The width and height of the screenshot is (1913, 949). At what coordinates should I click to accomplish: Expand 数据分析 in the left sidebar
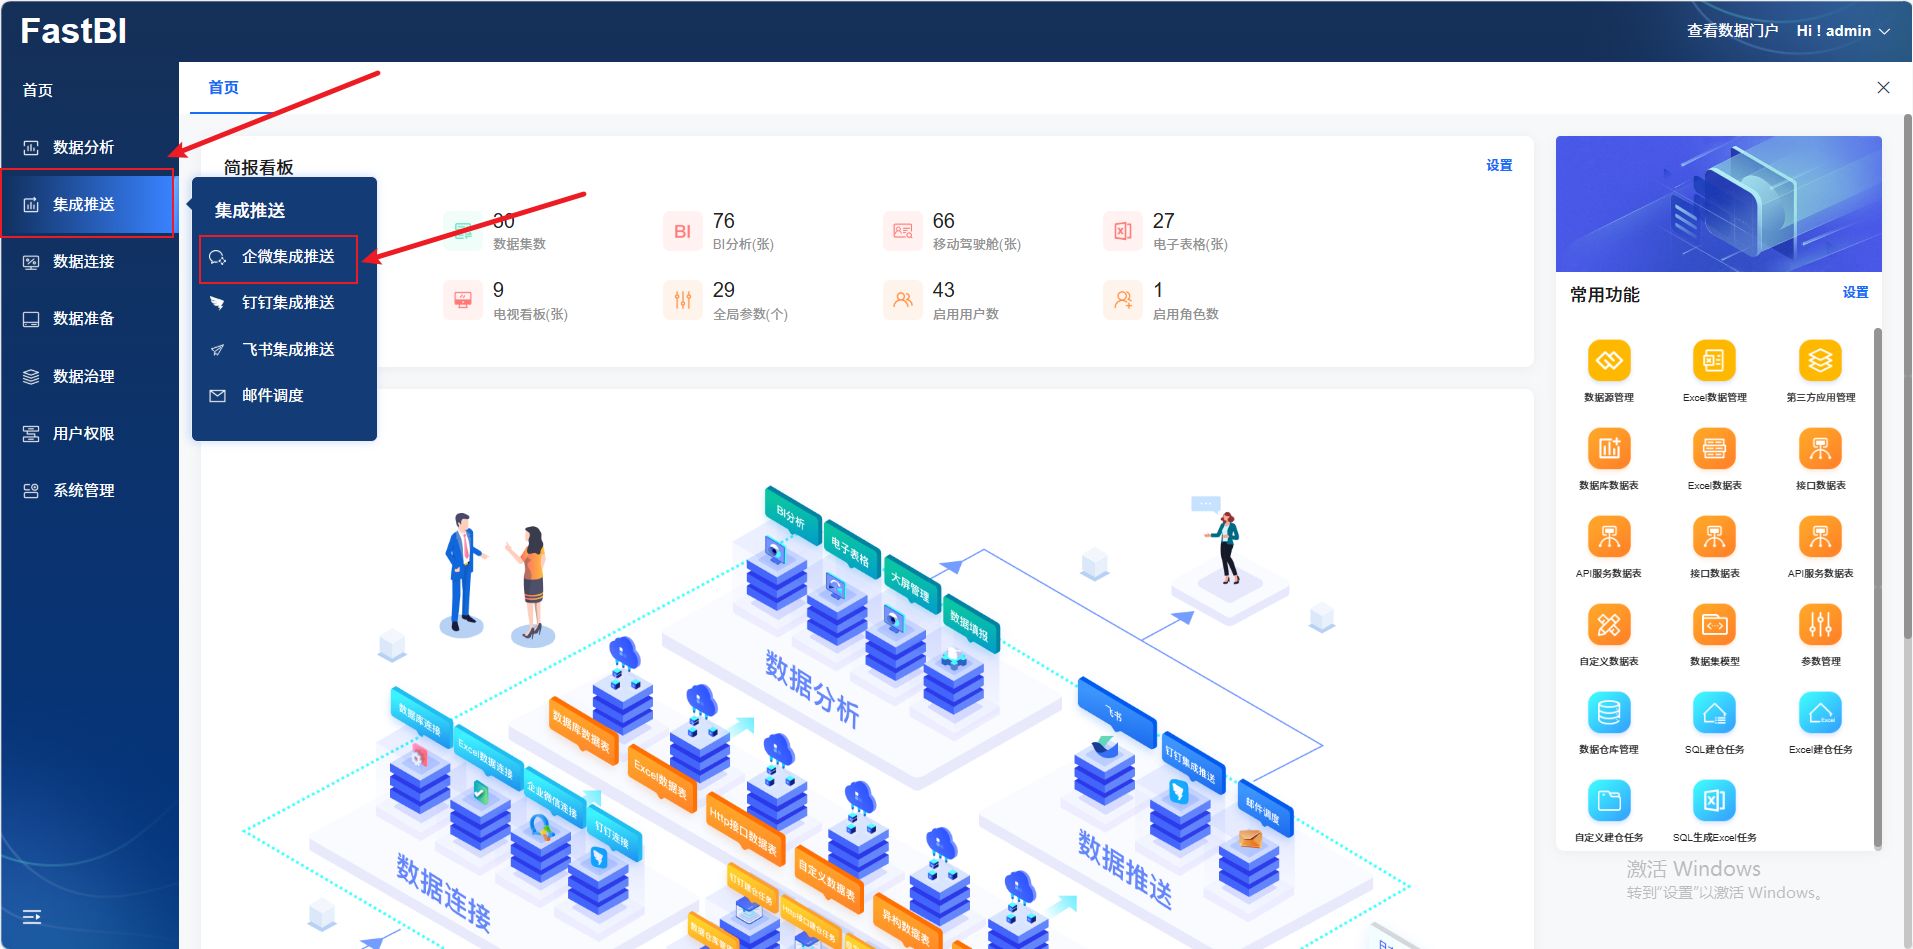click(84, 147)
